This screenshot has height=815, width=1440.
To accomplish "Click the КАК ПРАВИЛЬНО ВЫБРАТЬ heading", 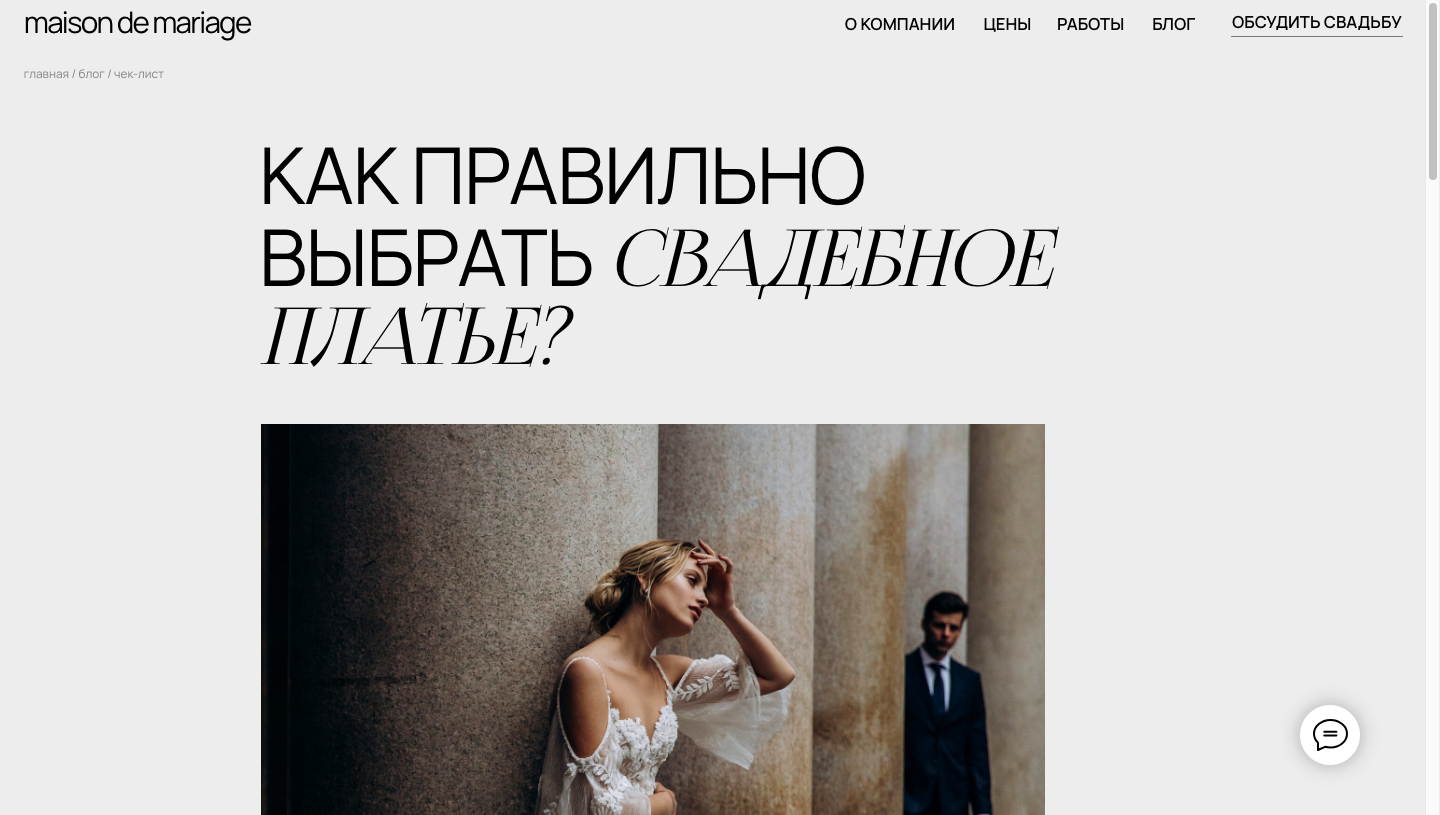I will pos(561,216).
